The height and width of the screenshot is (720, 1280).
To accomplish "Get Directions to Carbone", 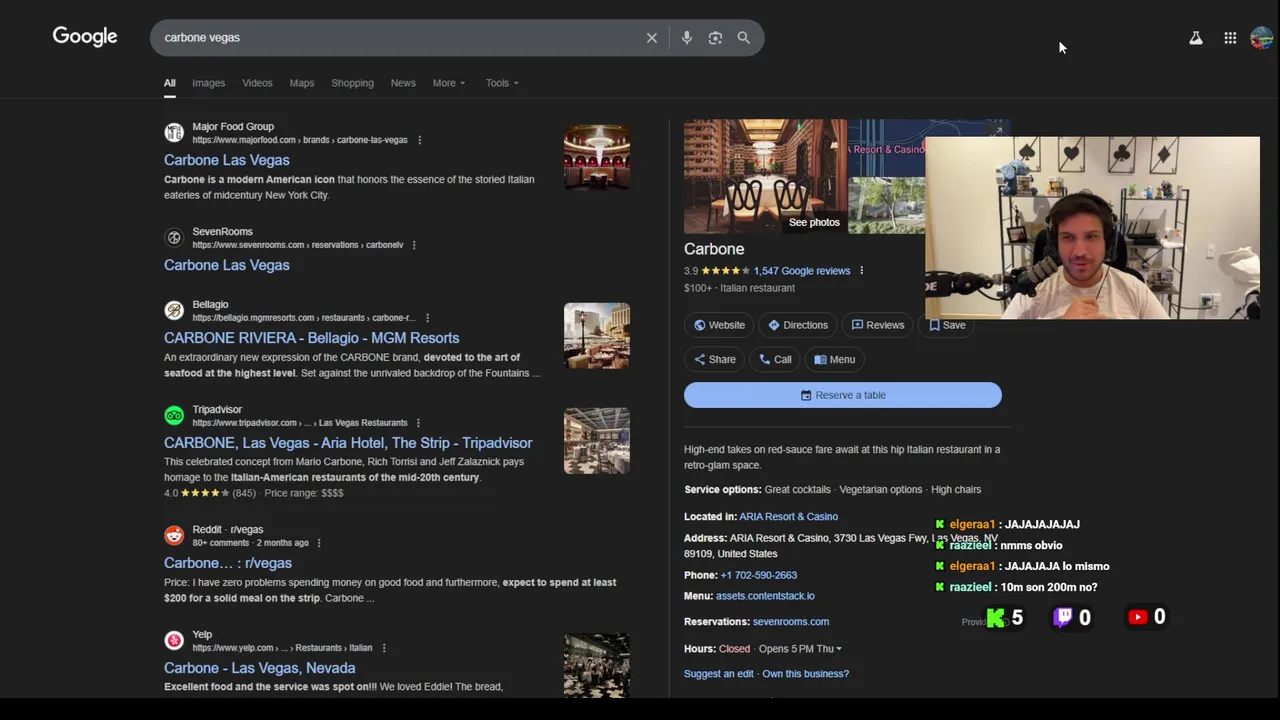I will point(798,325).
